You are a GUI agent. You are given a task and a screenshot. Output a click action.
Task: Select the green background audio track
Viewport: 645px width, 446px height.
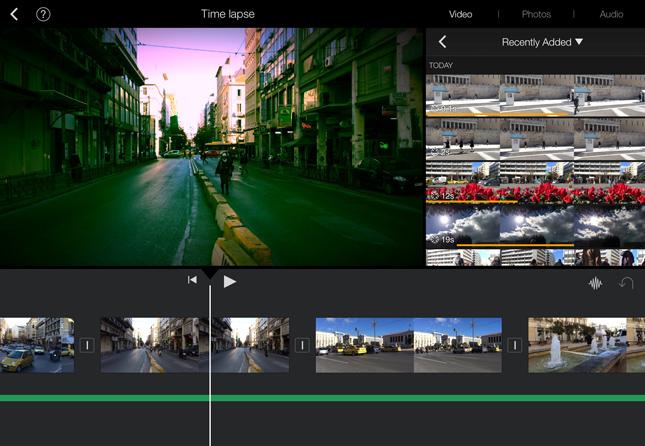[322, 398]
